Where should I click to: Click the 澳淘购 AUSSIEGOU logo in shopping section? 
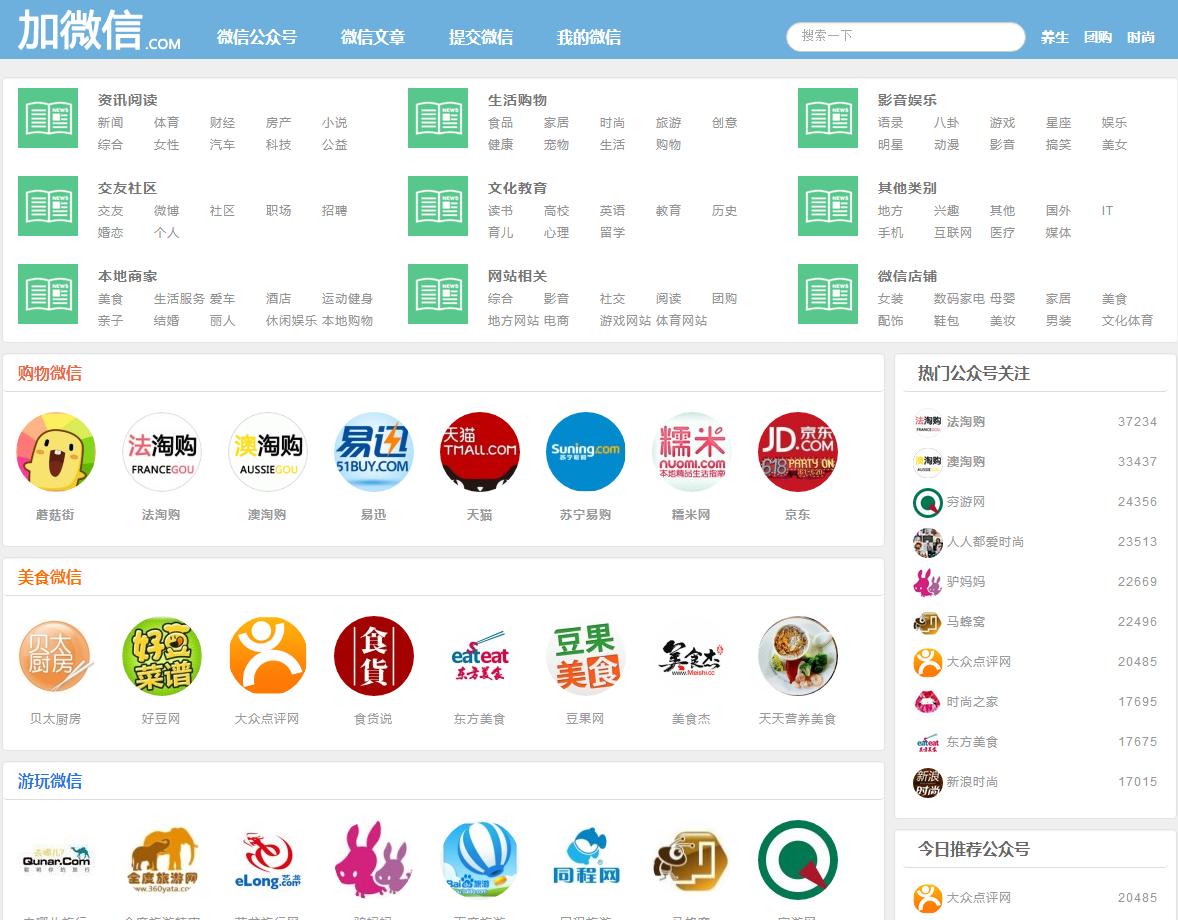click(267, 451)
